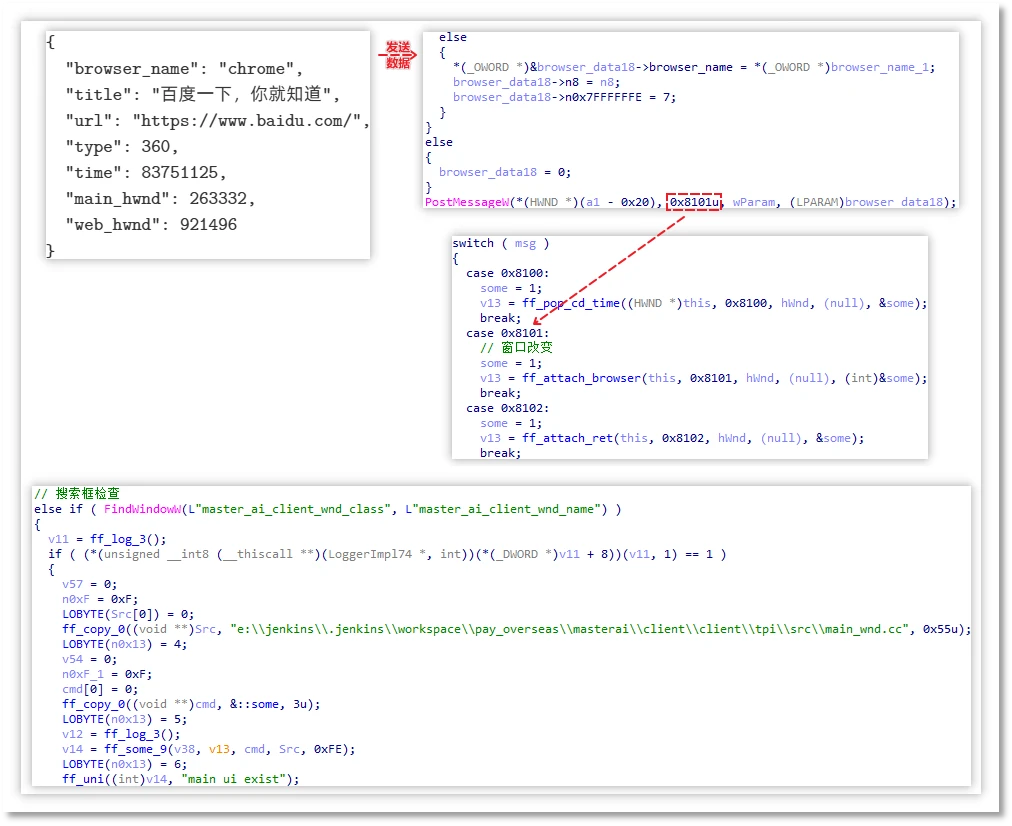Viewport: 1012px width, 826px height.
Task: Click the LOBYTE(Src[0]) = 0; line
Action: pos(128,614)
